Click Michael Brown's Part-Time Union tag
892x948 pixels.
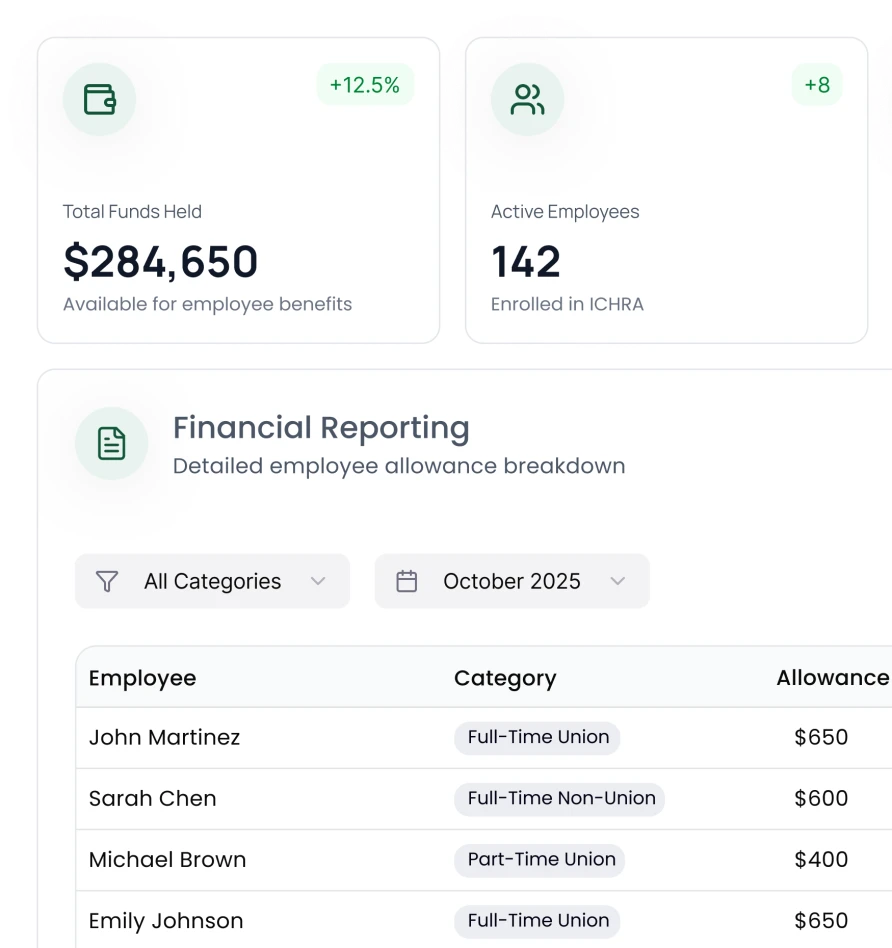coord(541,859)
